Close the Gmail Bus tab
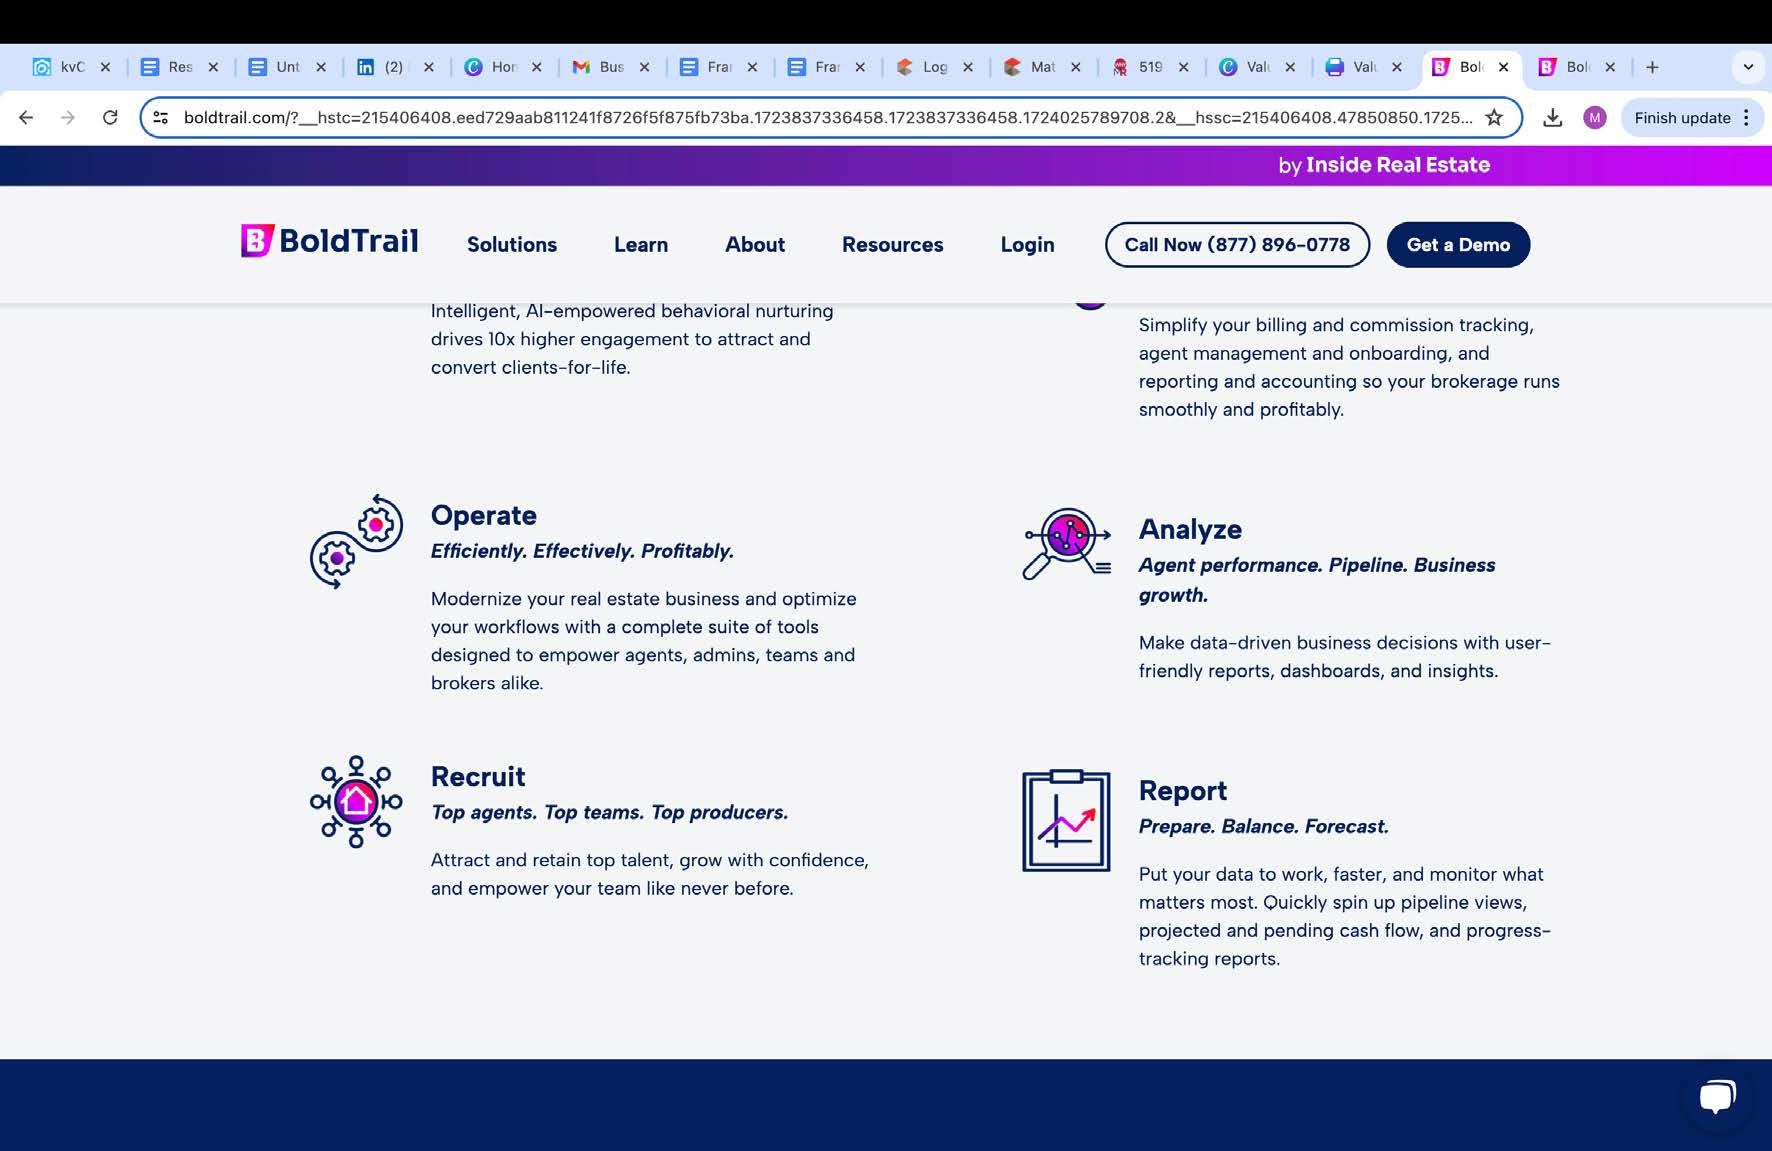 pyautogui.click(x=644, y=67)
